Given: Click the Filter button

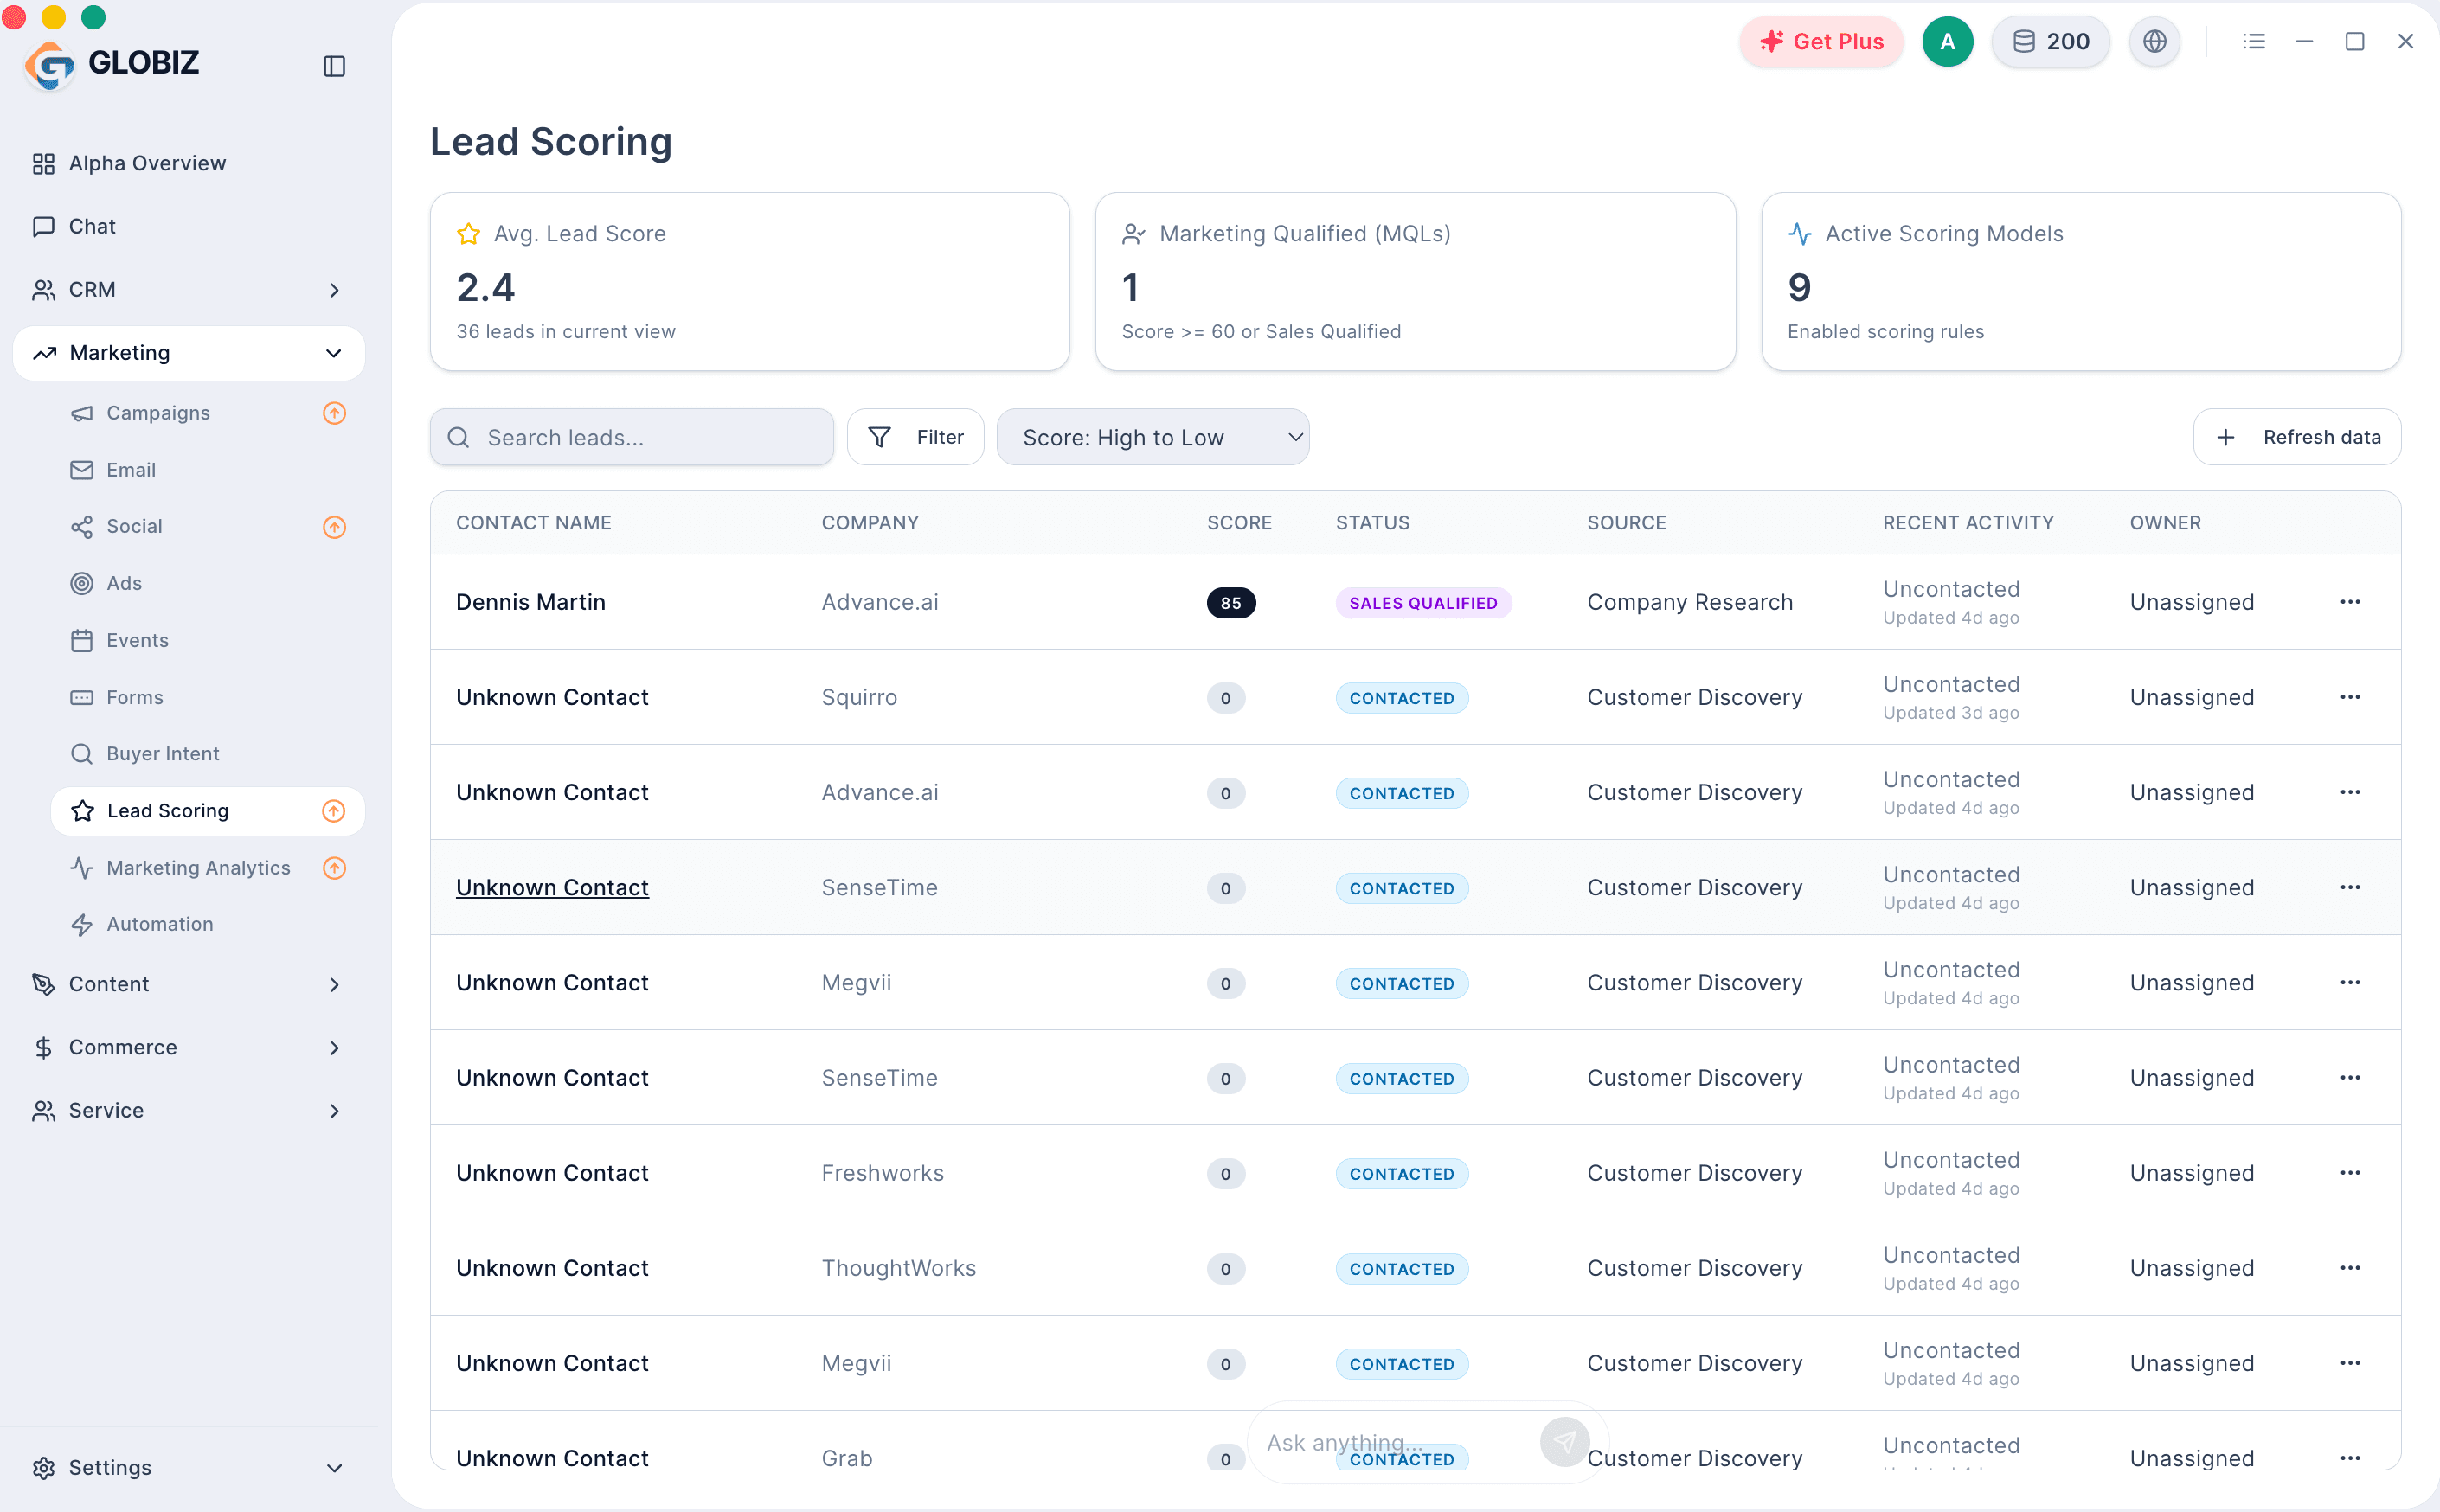Looking at the screenshot, I should [x=915, y=437].
